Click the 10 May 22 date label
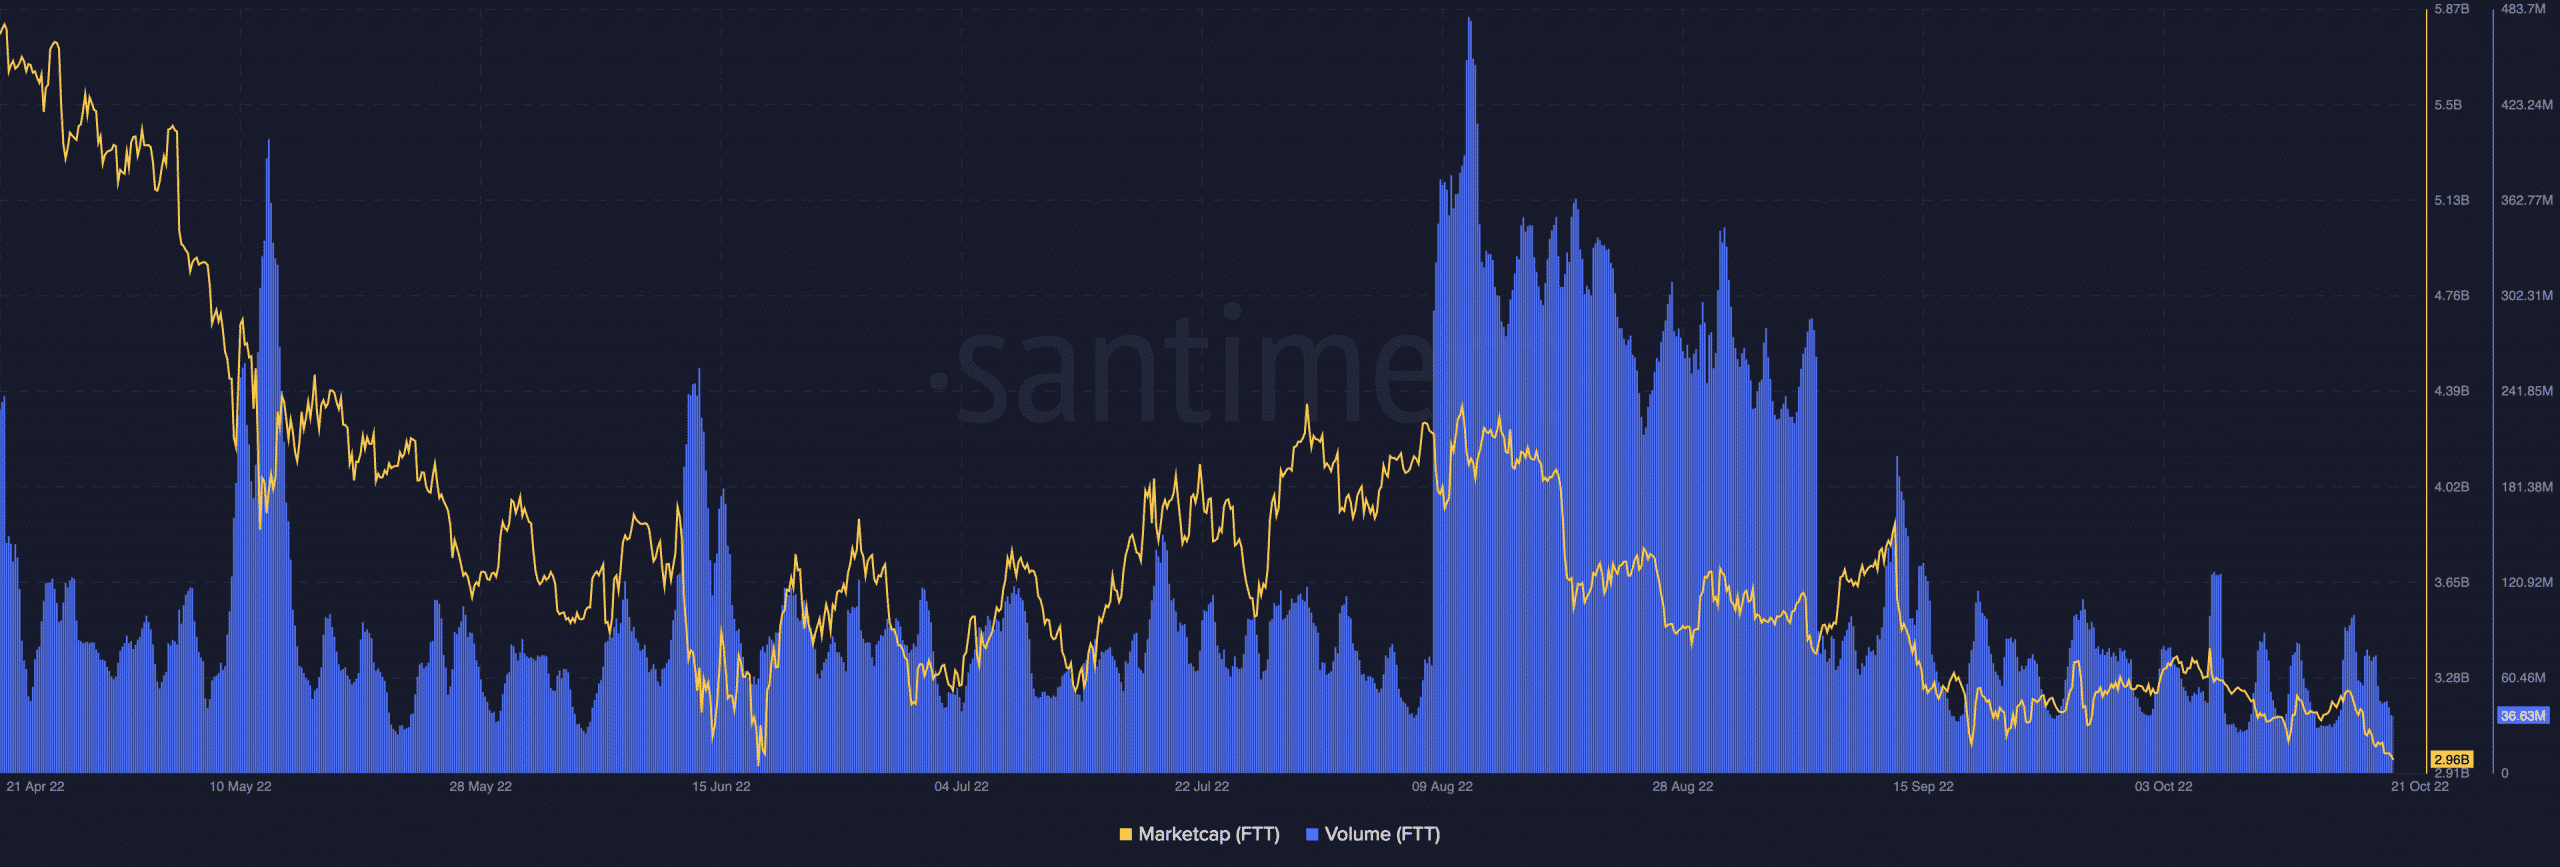Screen dimensions: 2560x867 [240, 787]
